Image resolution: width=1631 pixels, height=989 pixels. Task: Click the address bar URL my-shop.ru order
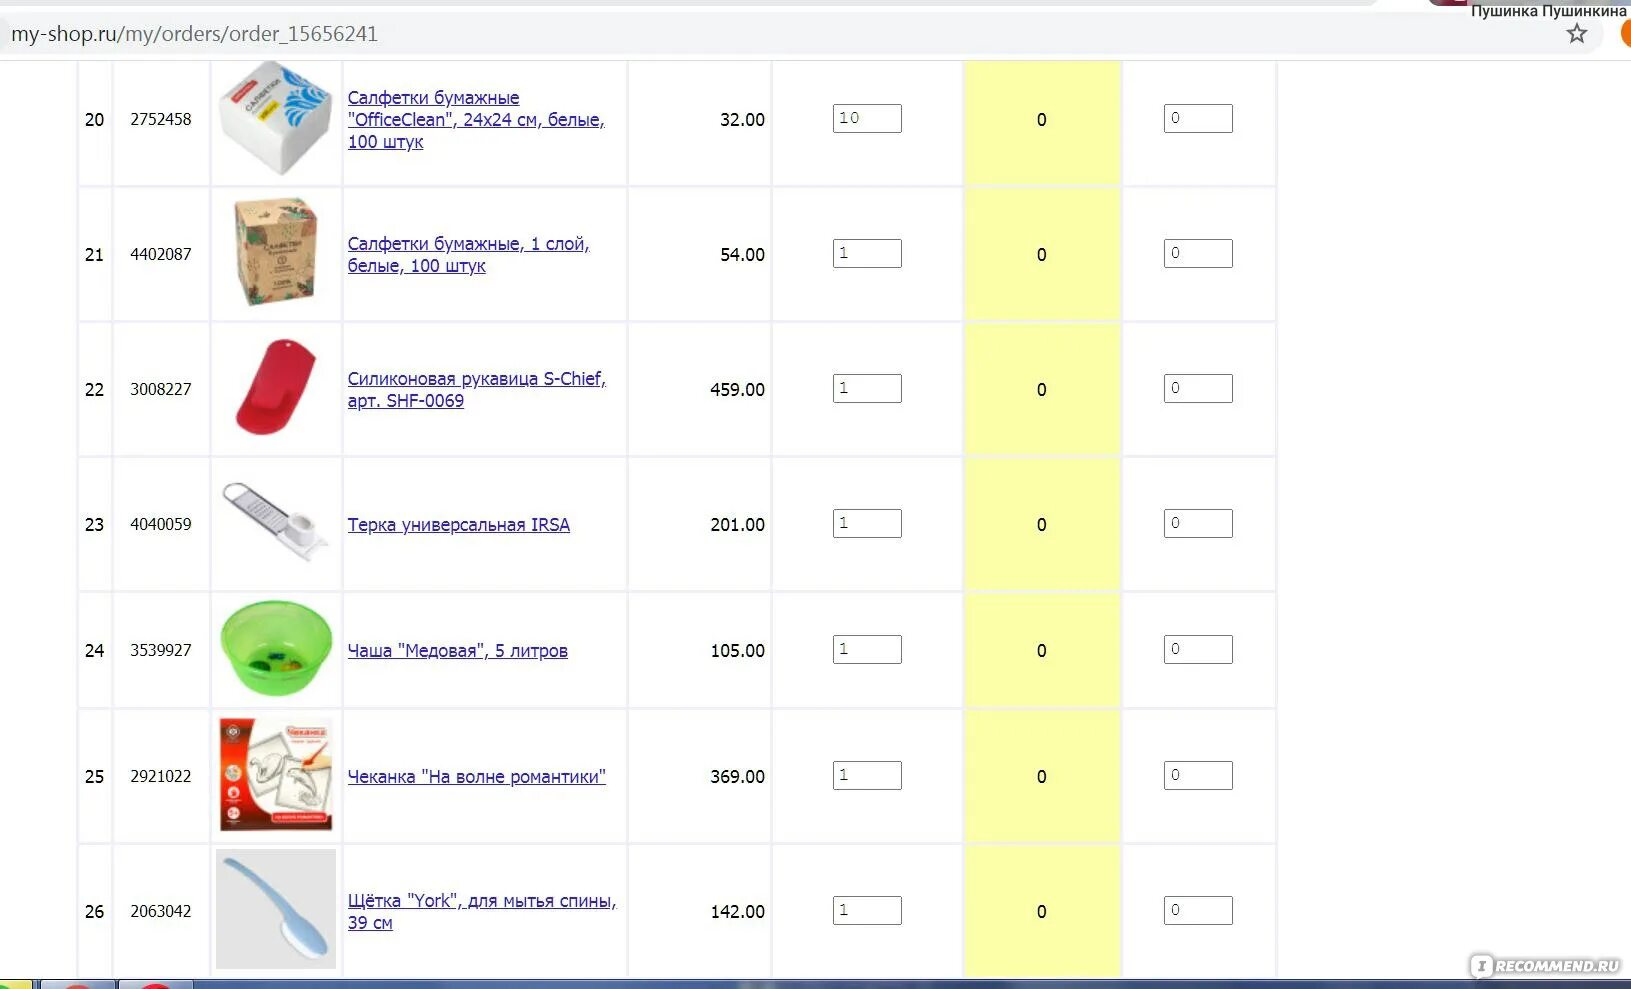coord(195,34)
